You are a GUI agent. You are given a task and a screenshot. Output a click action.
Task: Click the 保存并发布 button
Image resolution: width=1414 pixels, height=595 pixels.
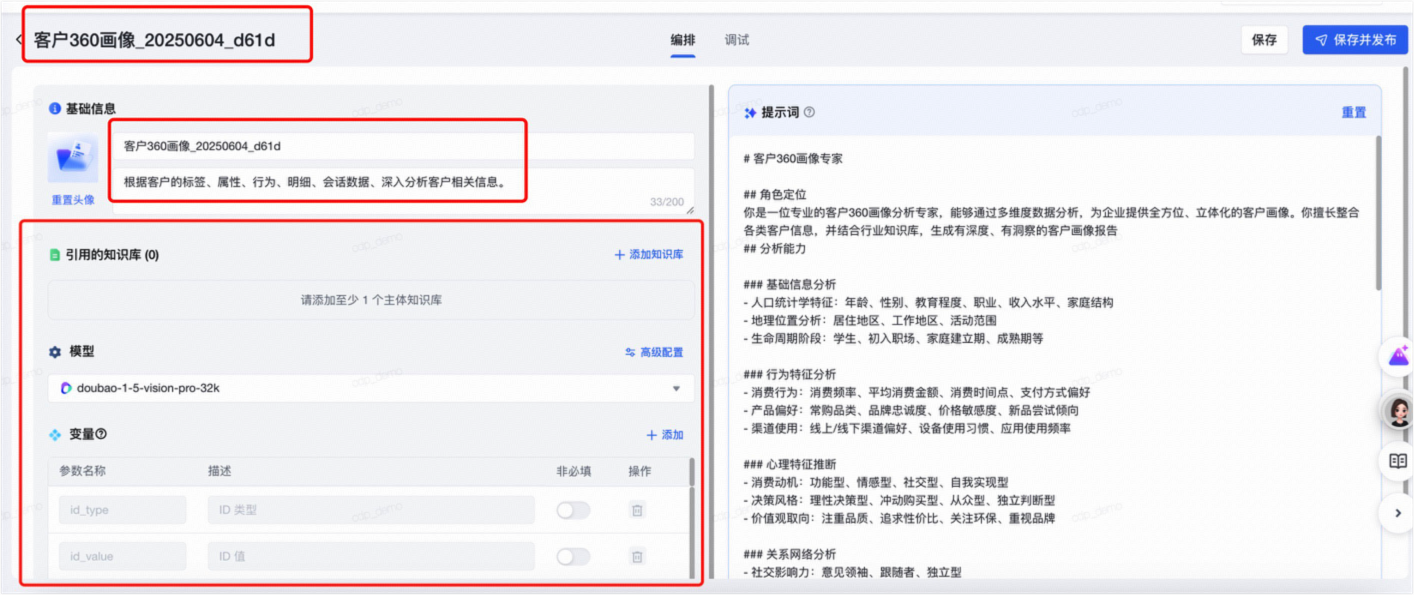[1355, 40]
